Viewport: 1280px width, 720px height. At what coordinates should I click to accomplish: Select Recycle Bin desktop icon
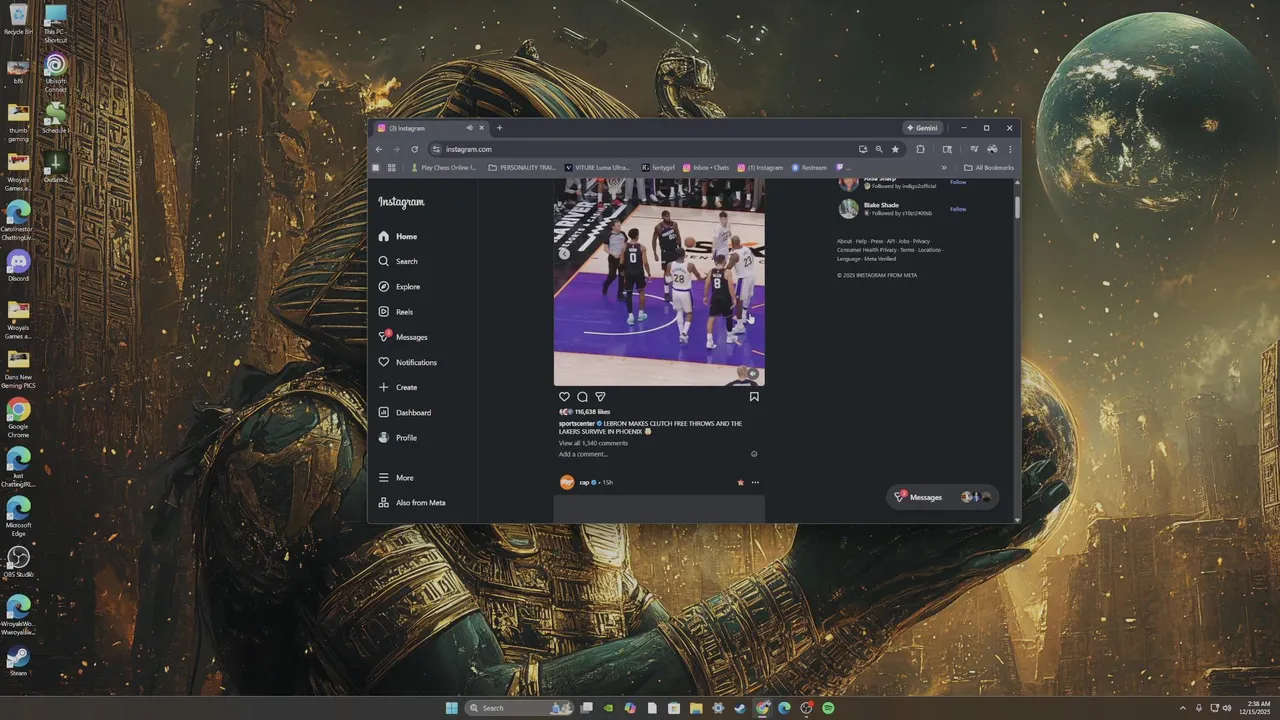coord(18,20)
